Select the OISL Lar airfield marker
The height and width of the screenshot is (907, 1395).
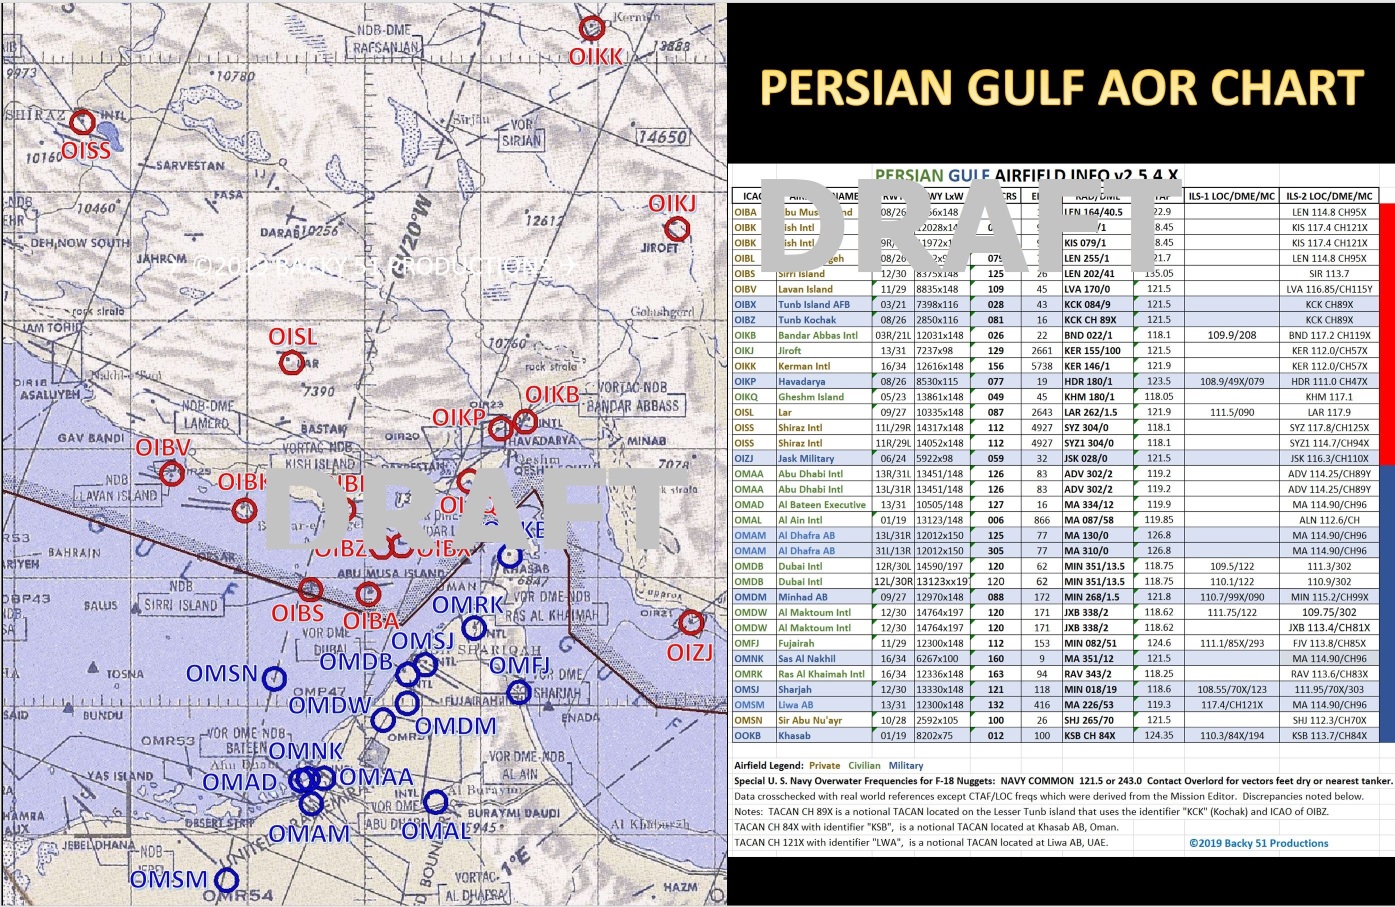coord(291,362)
